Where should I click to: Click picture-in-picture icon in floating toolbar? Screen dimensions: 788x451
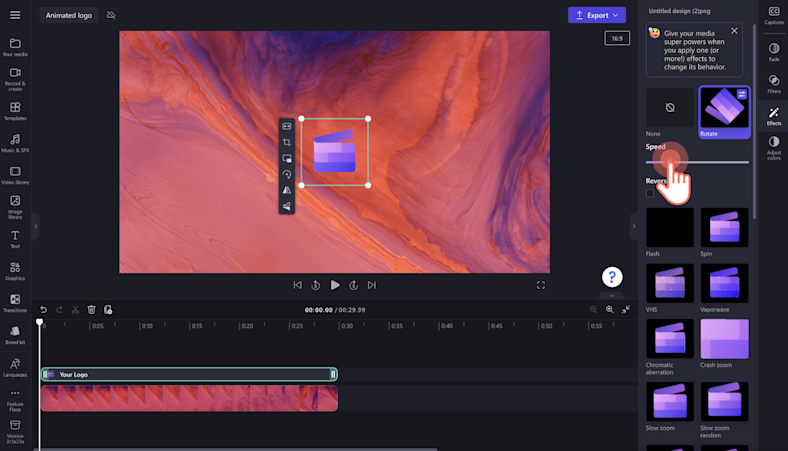[287, 158]
